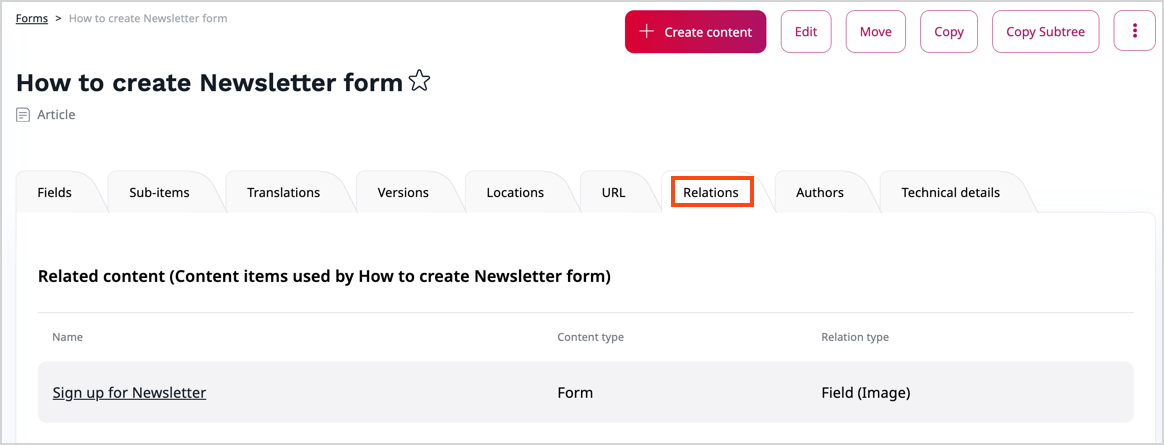1164x445 pixels.
Task: Switch to the Sub-items tab
Action: click(x=159, y=192)
